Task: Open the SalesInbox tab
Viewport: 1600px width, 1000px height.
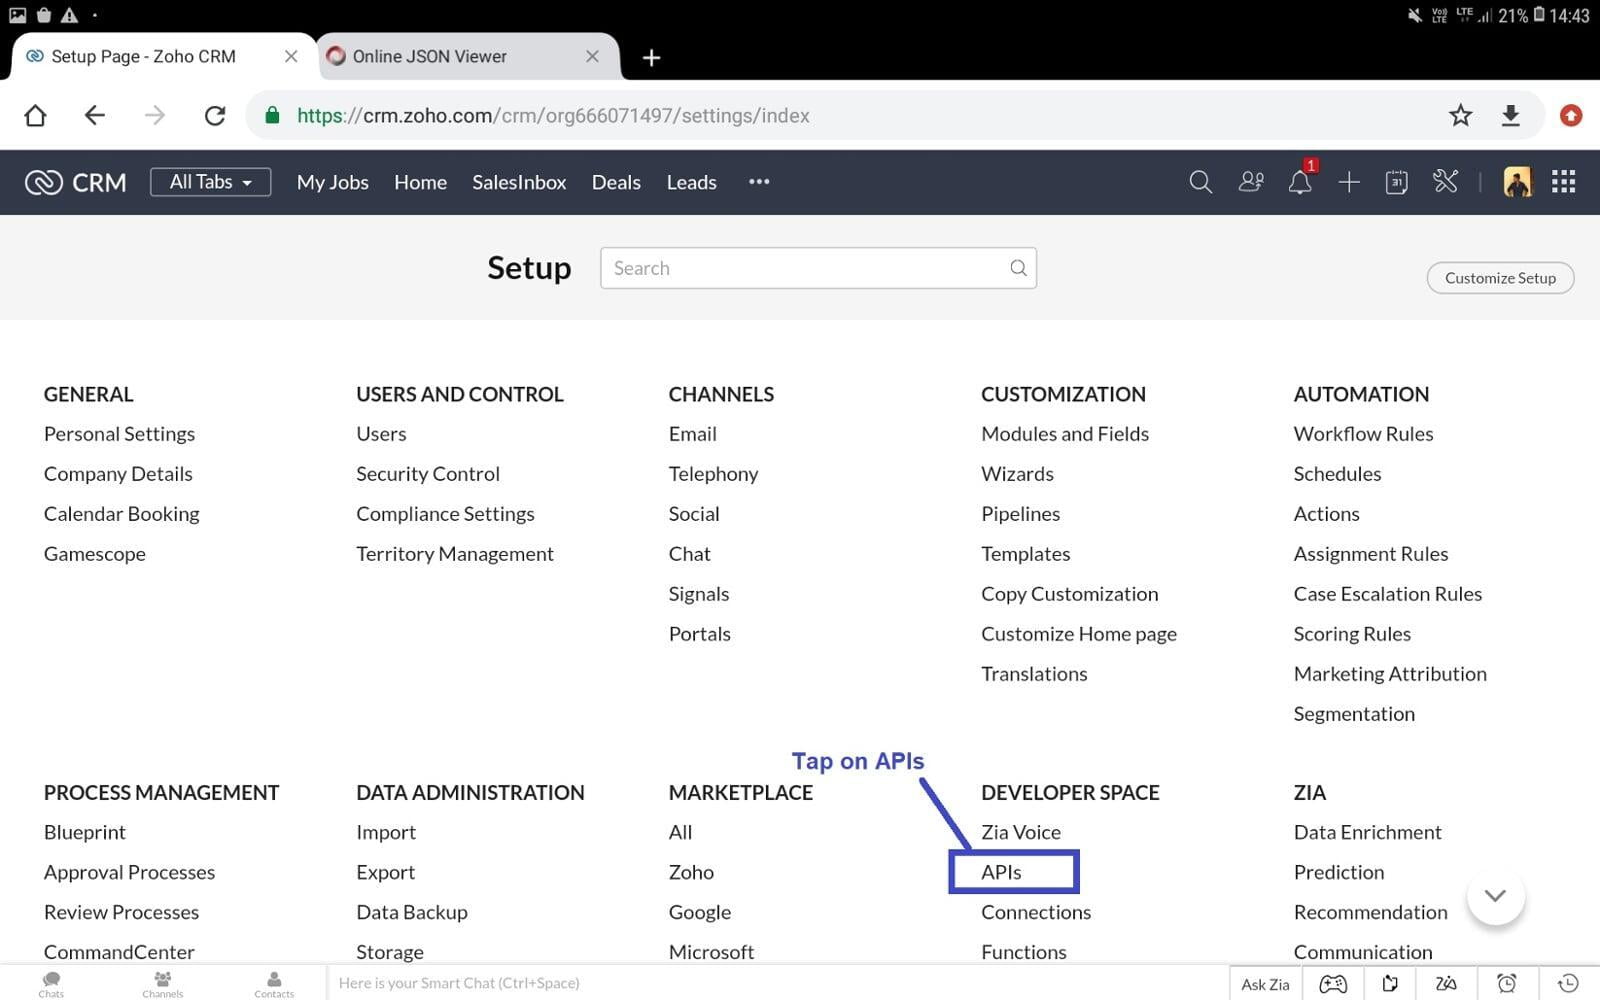Action: (x=519, y=182)
